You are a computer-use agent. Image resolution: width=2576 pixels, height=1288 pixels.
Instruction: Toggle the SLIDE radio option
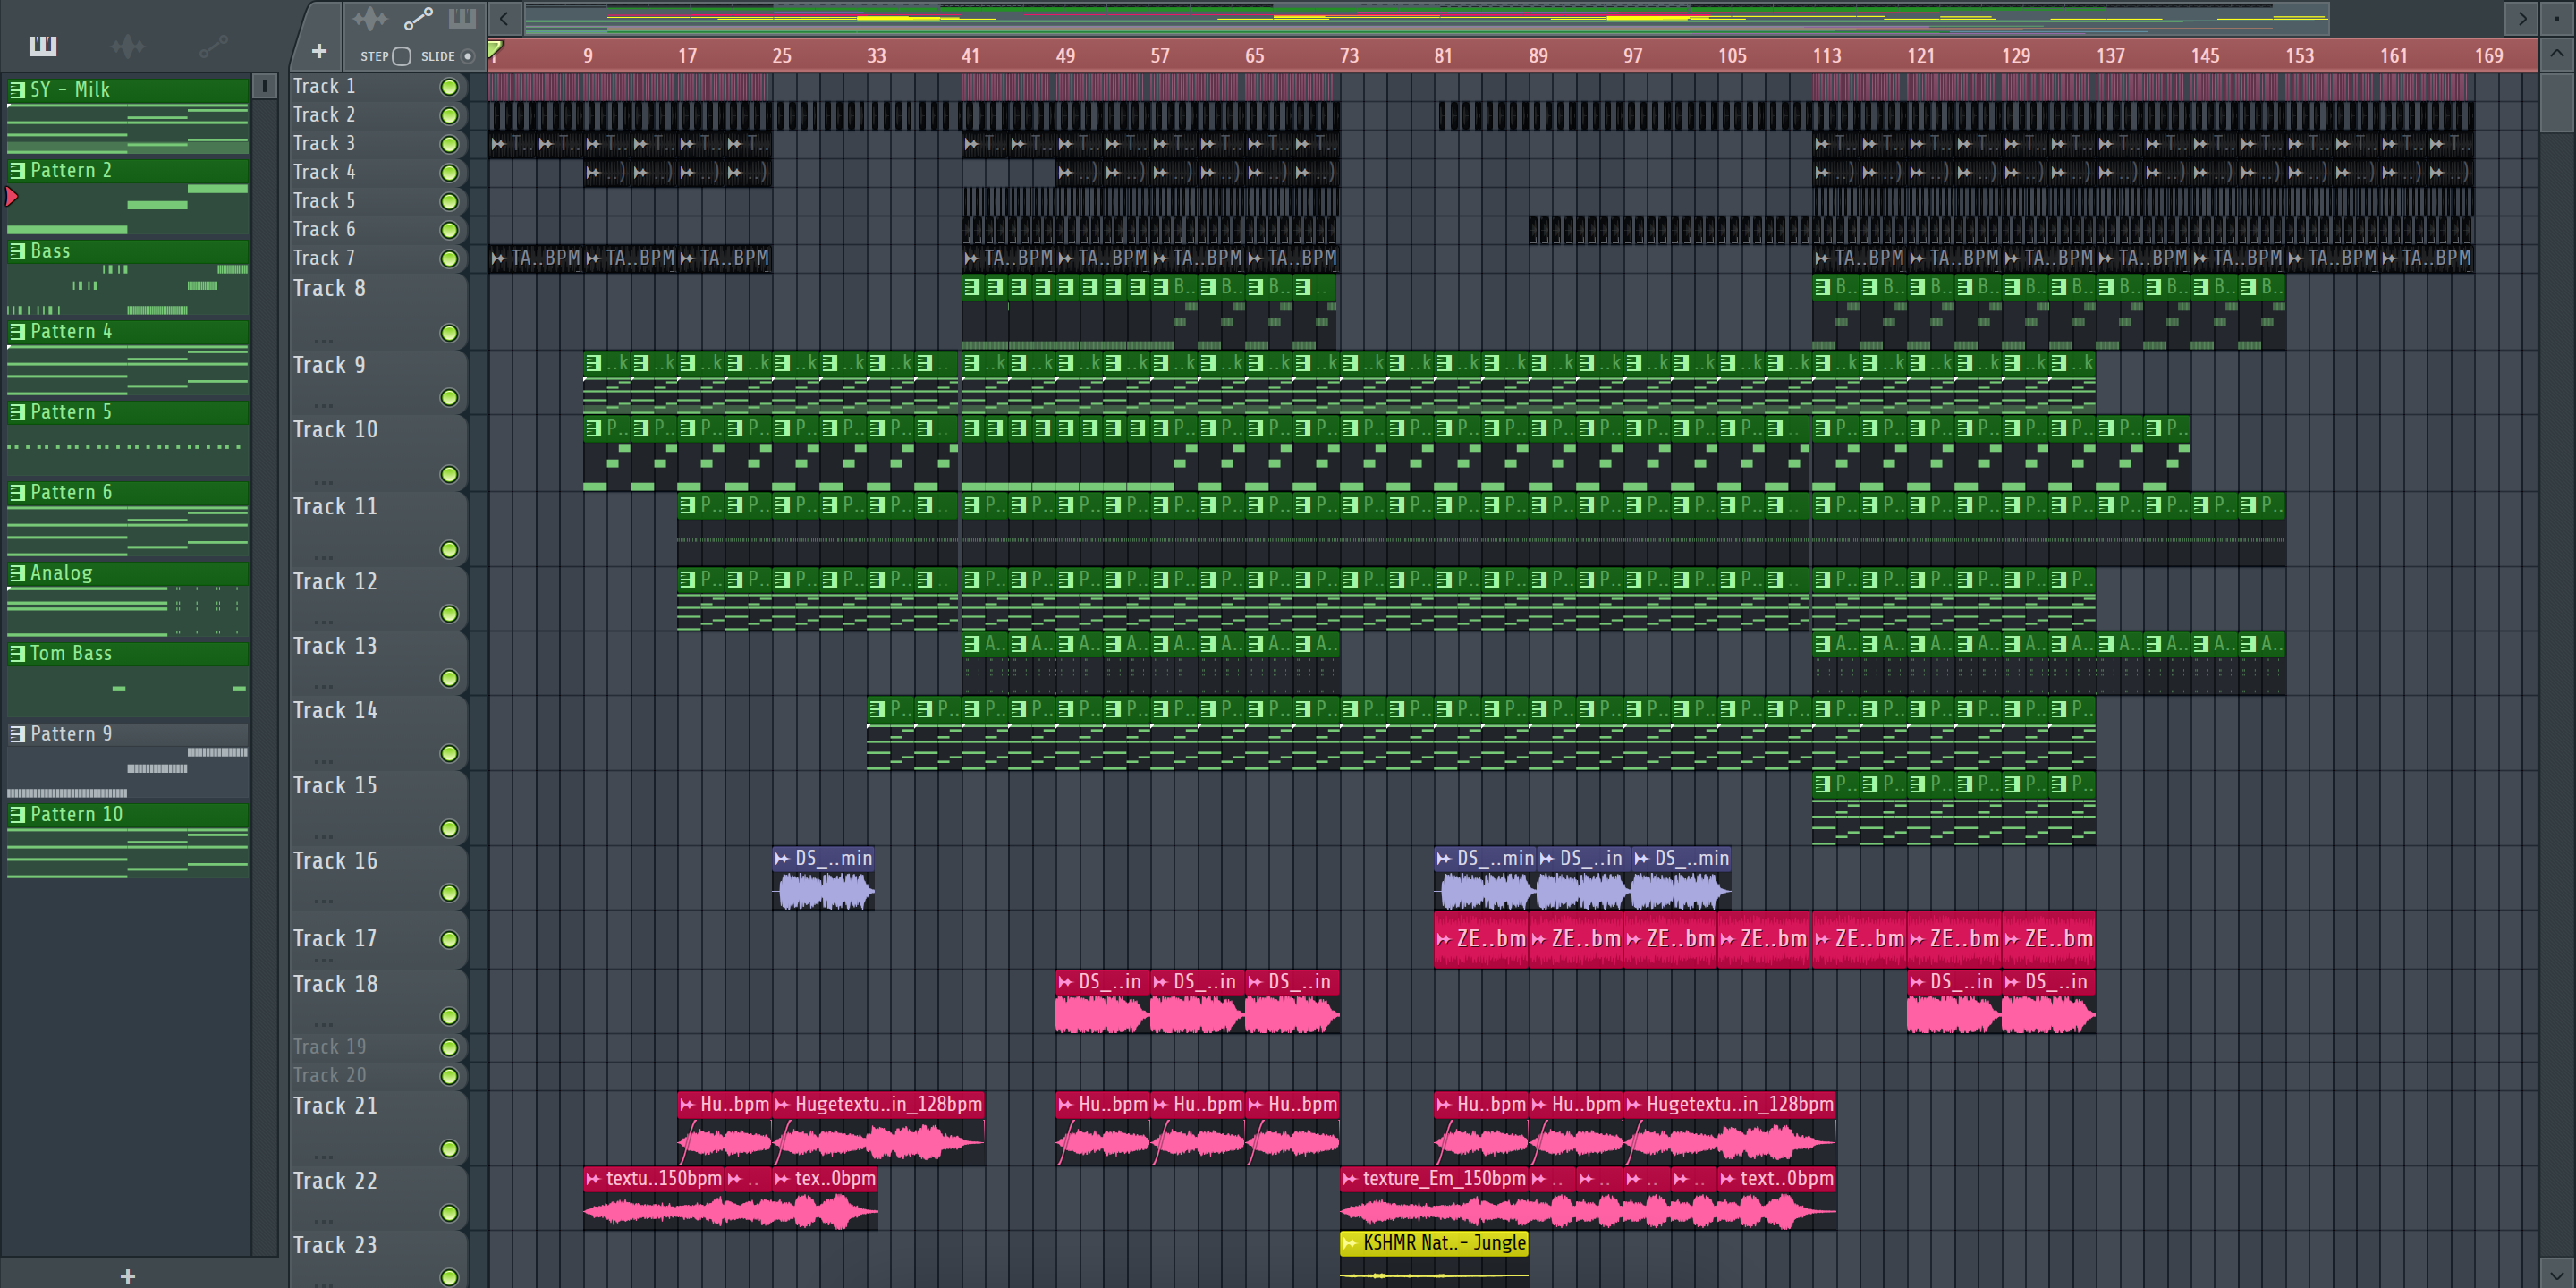pos(467,56)
